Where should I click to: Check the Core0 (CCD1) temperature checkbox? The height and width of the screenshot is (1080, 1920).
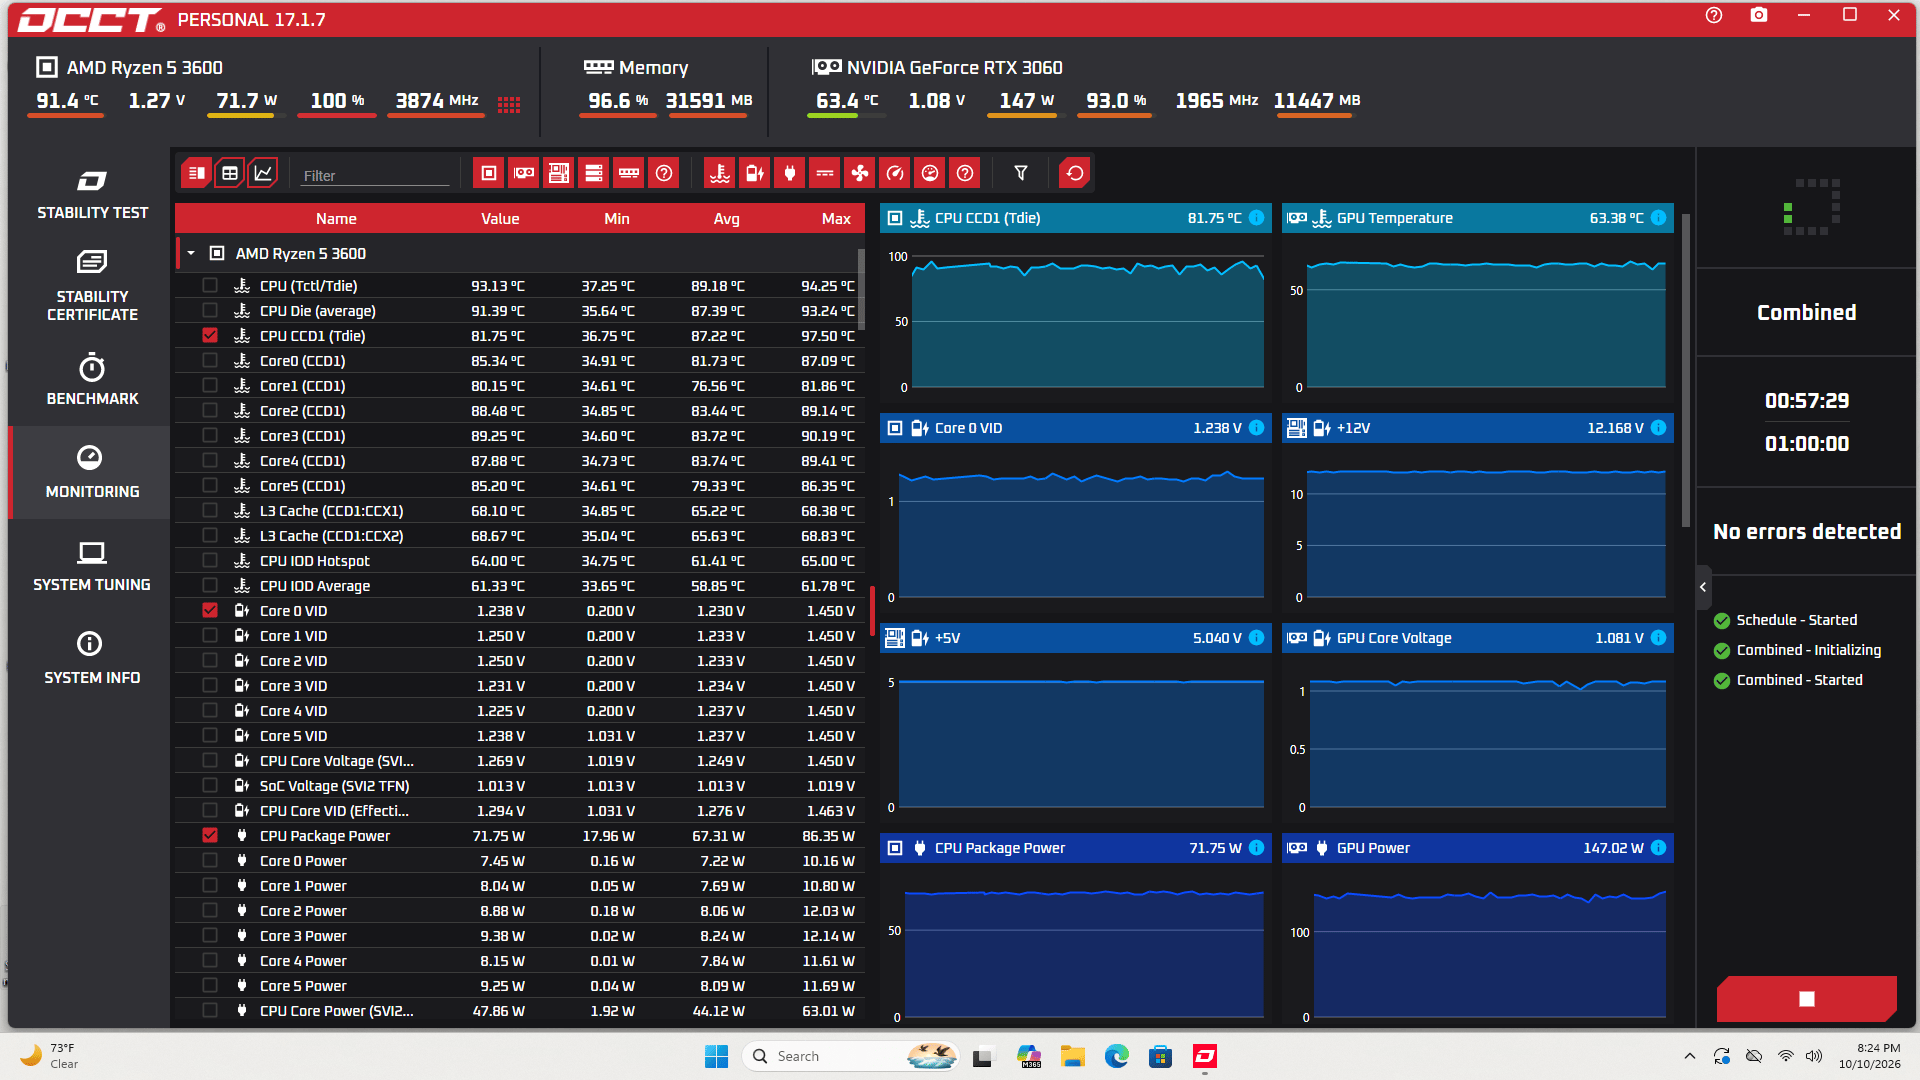(x=210, y=360)
